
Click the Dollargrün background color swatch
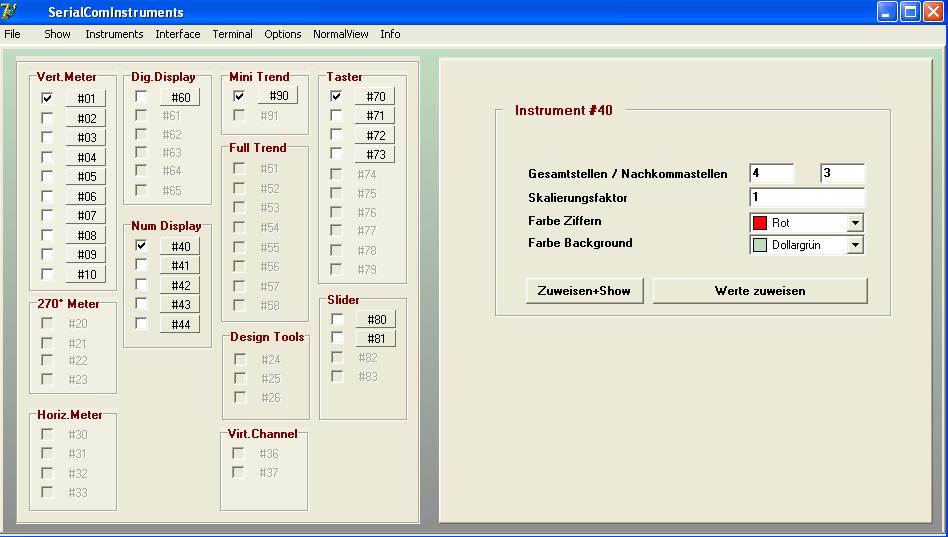760,245
